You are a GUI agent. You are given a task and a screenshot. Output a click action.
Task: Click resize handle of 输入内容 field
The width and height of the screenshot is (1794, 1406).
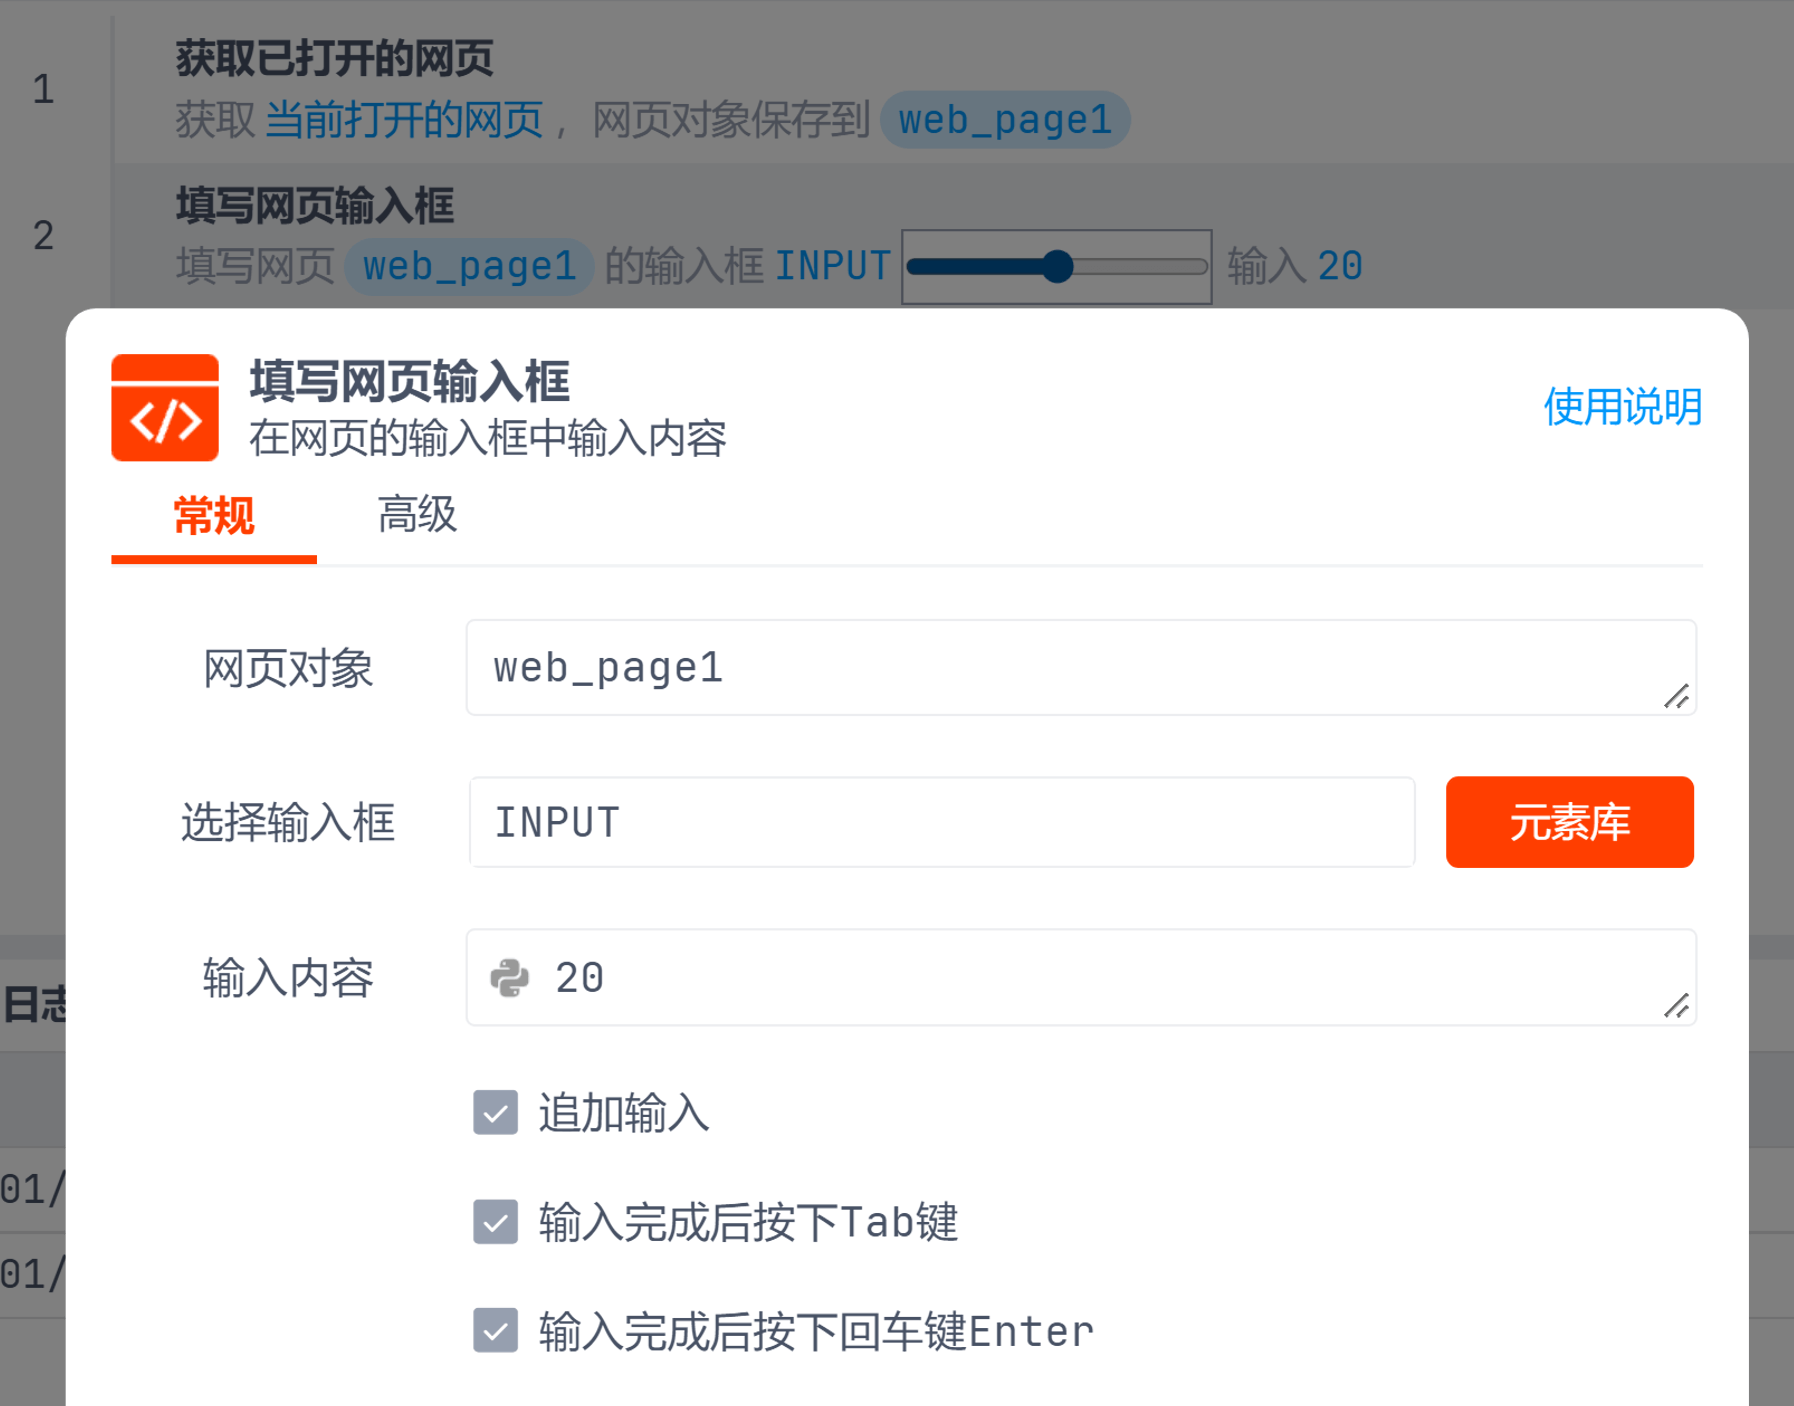1676,1006
